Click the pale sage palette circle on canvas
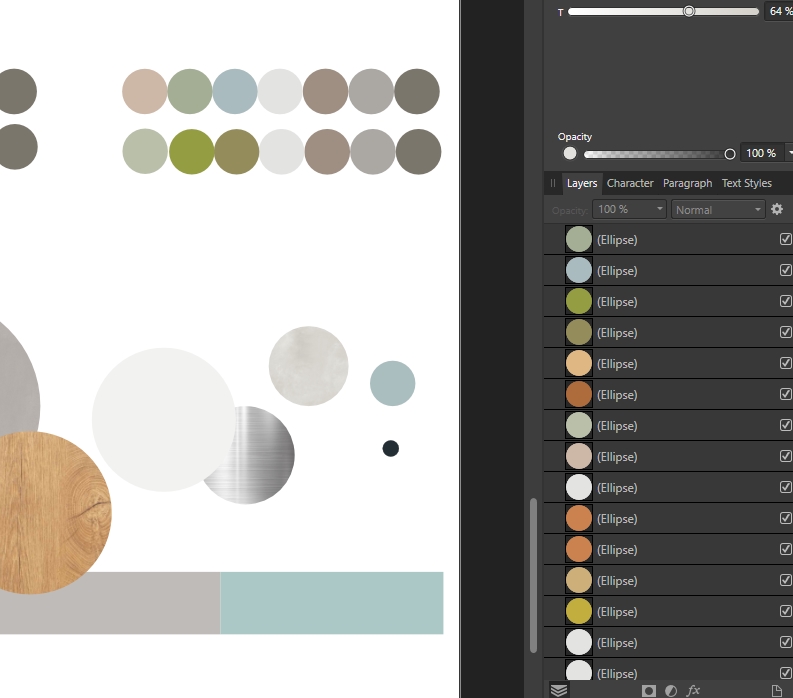The width and height of the screenshot is (793, 698). [x=145, y=151]
